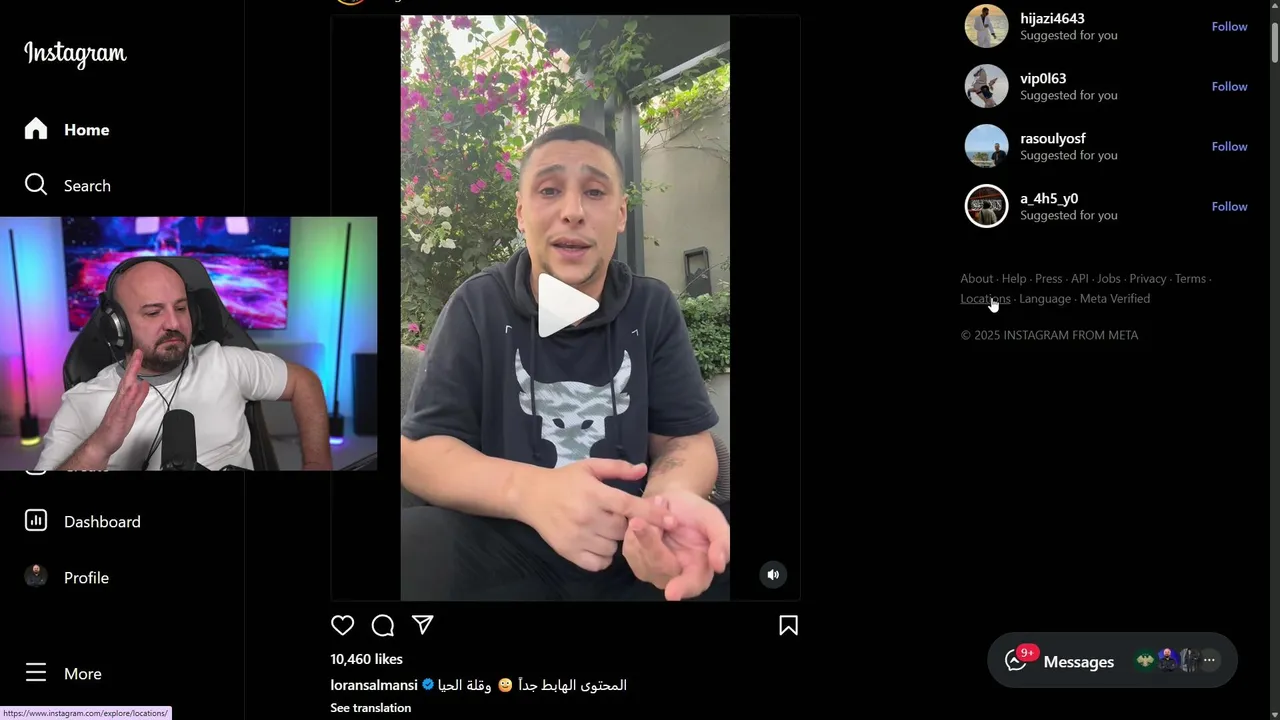
Task: Expand the More hamburger menu
Action: point(36,673)
